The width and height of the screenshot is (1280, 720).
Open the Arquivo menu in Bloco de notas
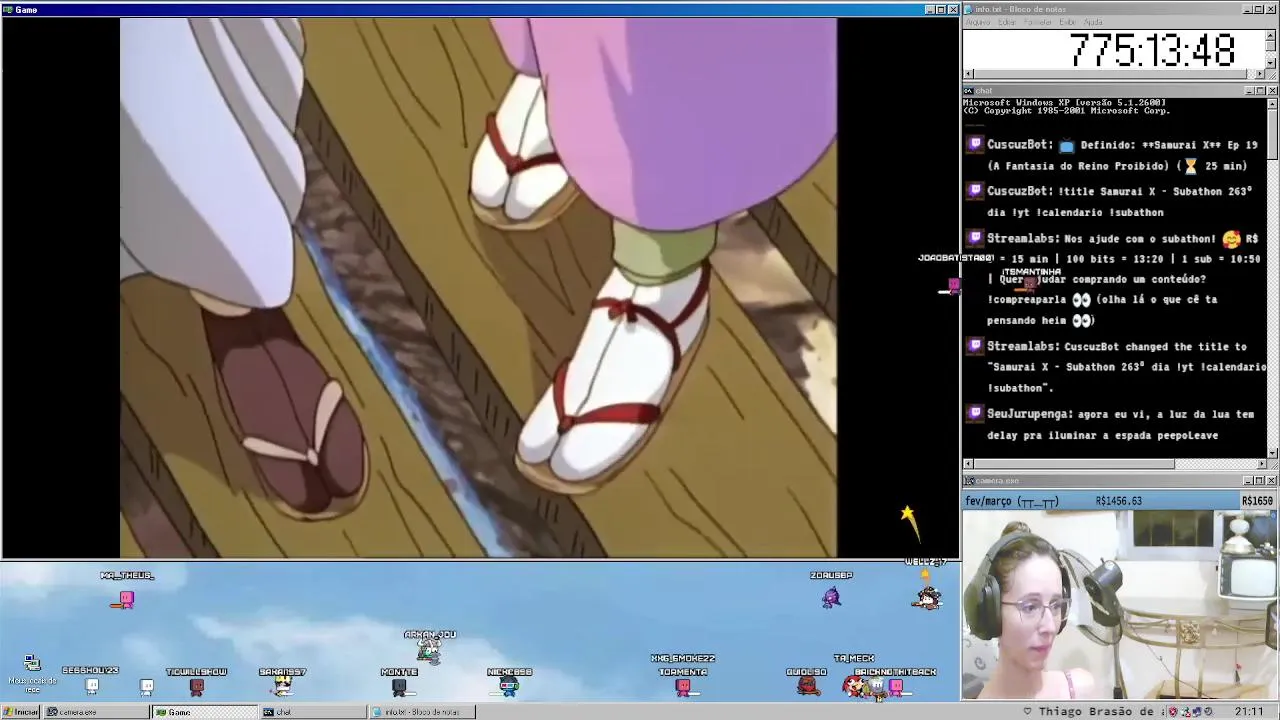[977, 22]
